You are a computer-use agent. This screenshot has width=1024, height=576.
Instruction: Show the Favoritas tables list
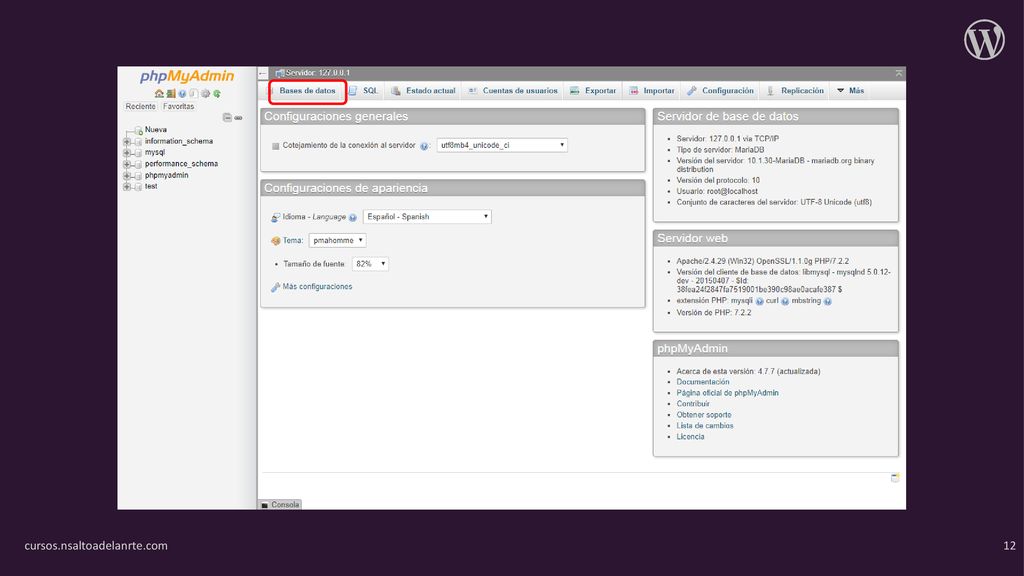point(178,106)
